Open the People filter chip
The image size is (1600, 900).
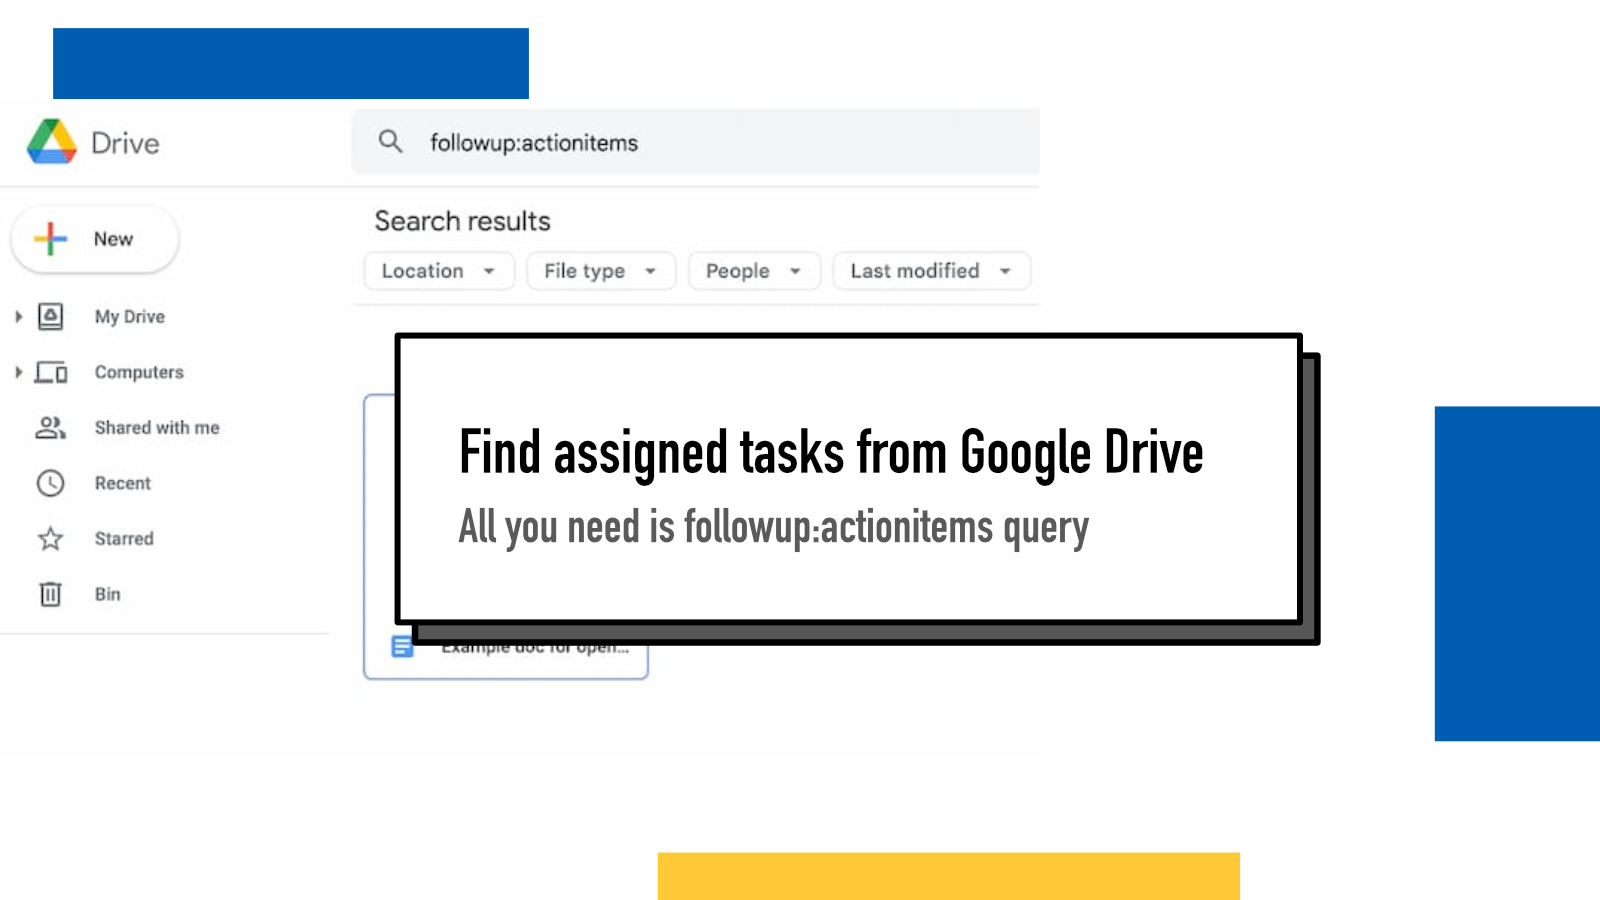point(753,270)
